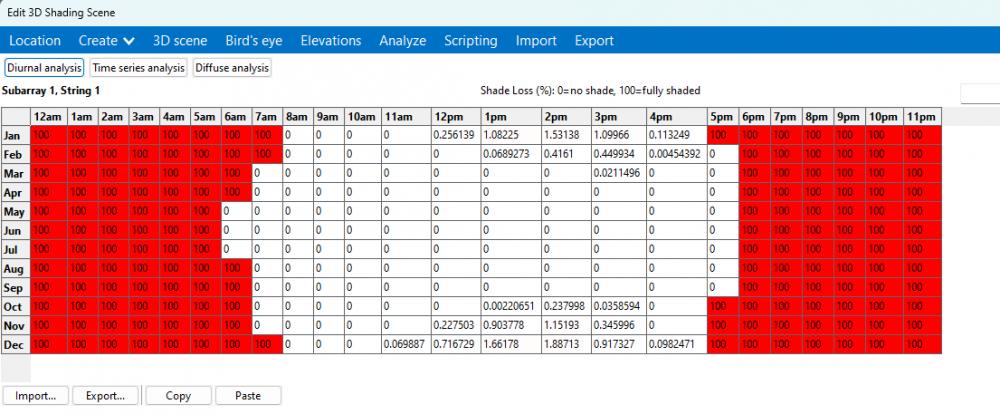Image resolution: width=1000 pixels, height=414 pixels.
Task: Select the Dec row header
Action: (x=16, y=344)
